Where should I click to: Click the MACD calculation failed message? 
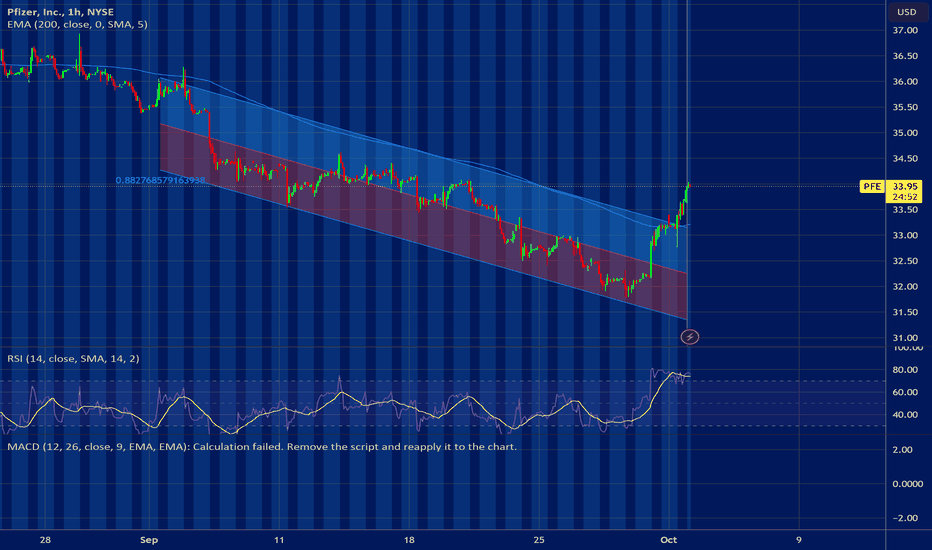pyautogui.click(x=262, y=447)
